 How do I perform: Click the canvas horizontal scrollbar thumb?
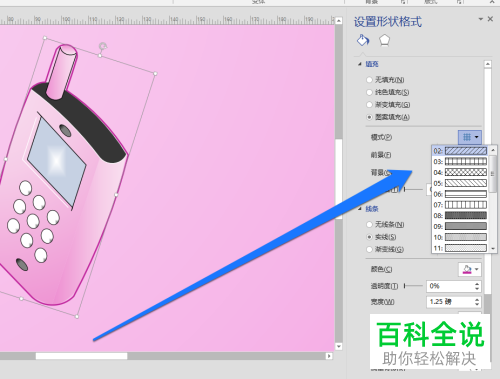tap(82, 356)
